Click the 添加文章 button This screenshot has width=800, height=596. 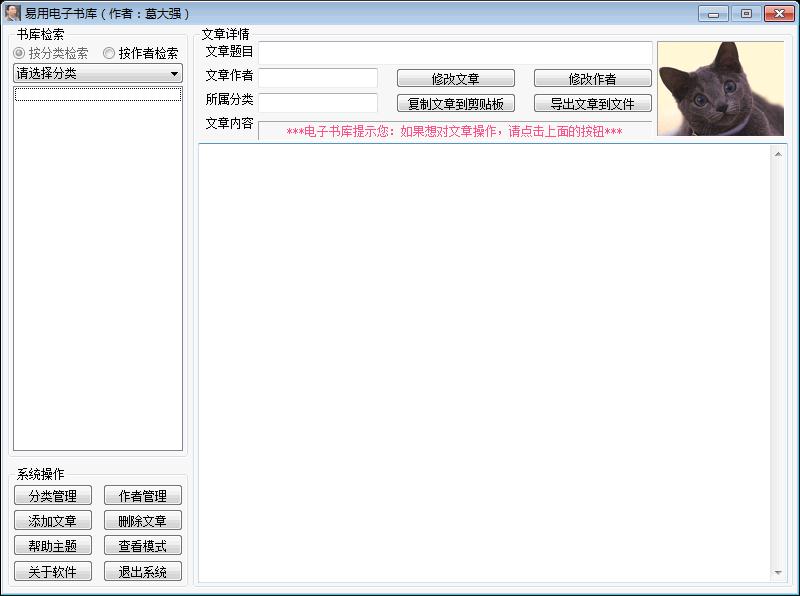click(53, 520)
